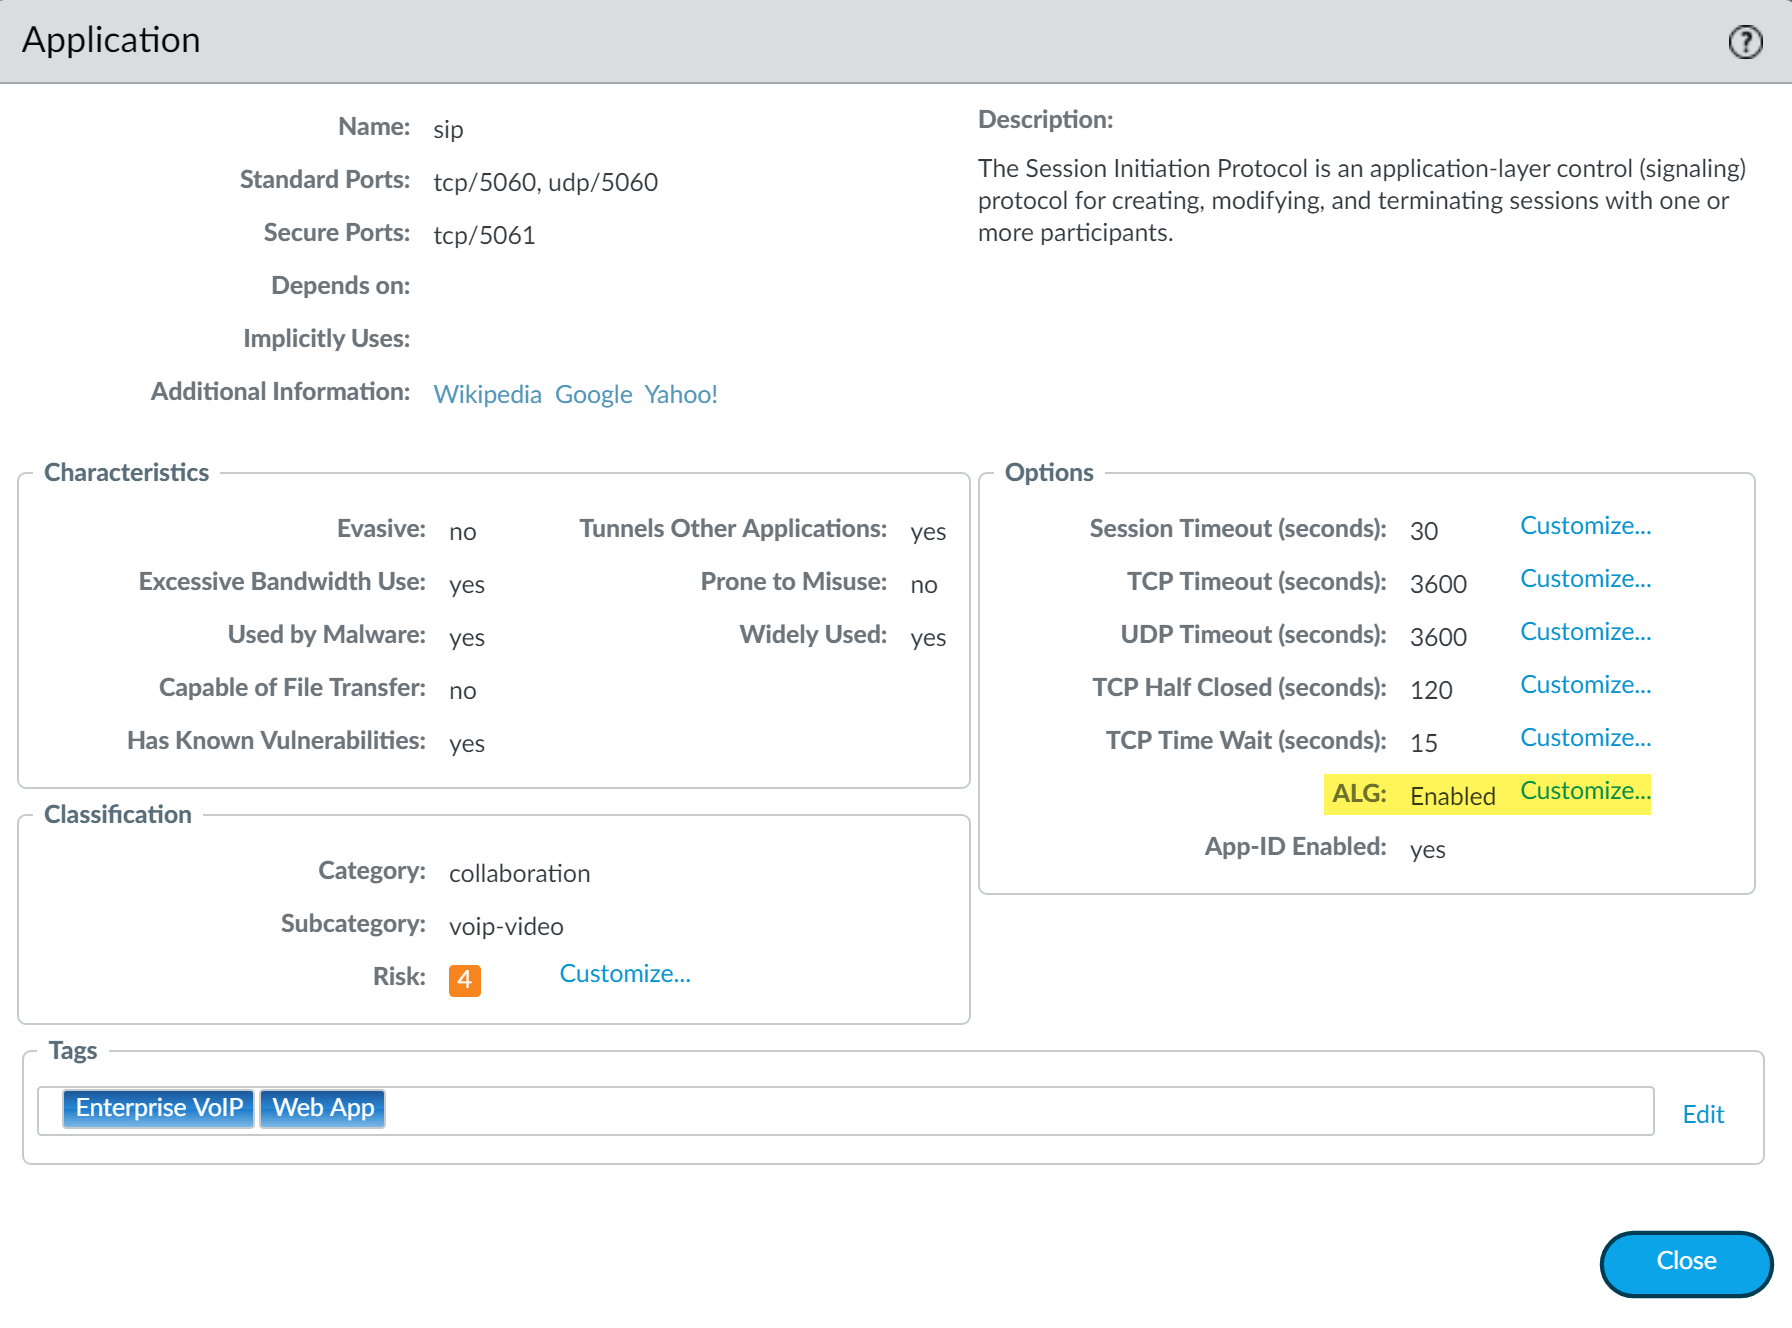Close the Application dialog

point(1685,1263)
